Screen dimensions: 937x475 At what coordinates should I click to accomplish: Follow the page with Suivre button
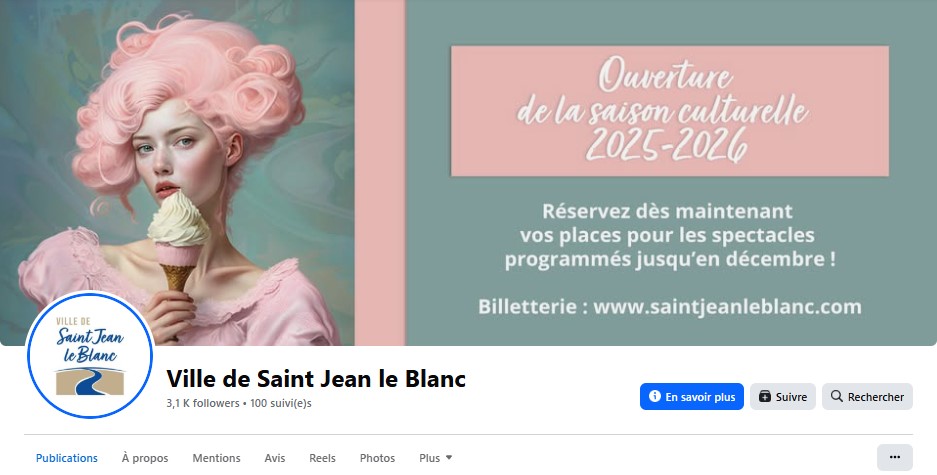click(x=783, y=397)
